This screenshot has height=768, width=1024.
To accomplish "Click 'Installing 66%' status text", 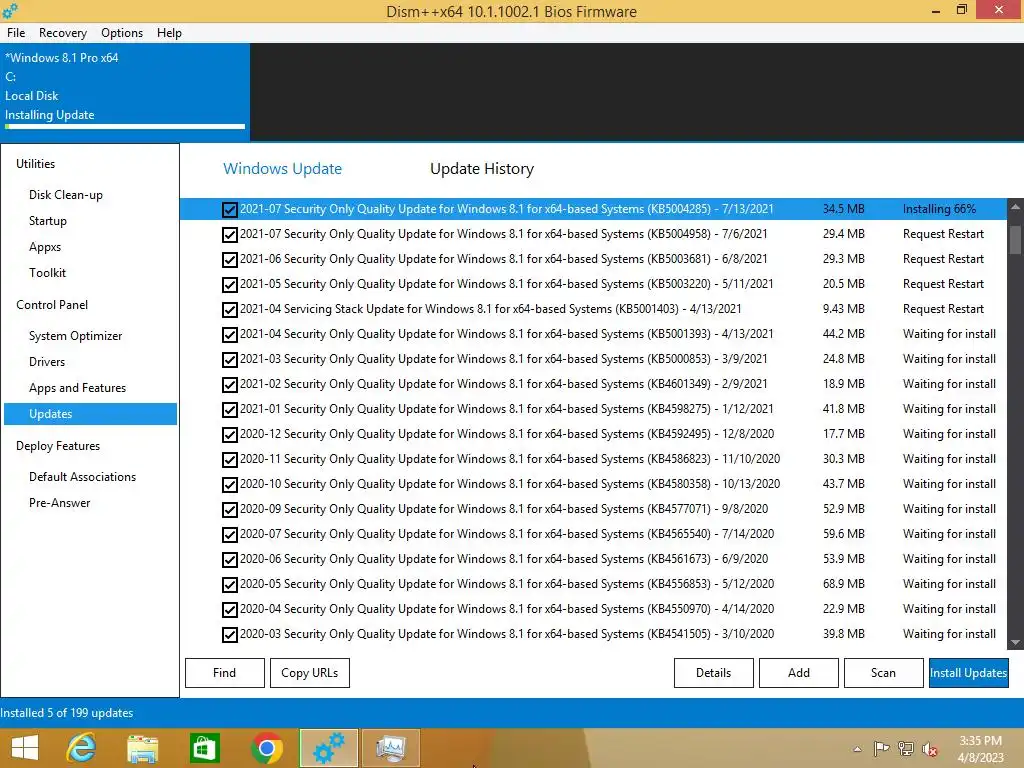I will point(939,209).
